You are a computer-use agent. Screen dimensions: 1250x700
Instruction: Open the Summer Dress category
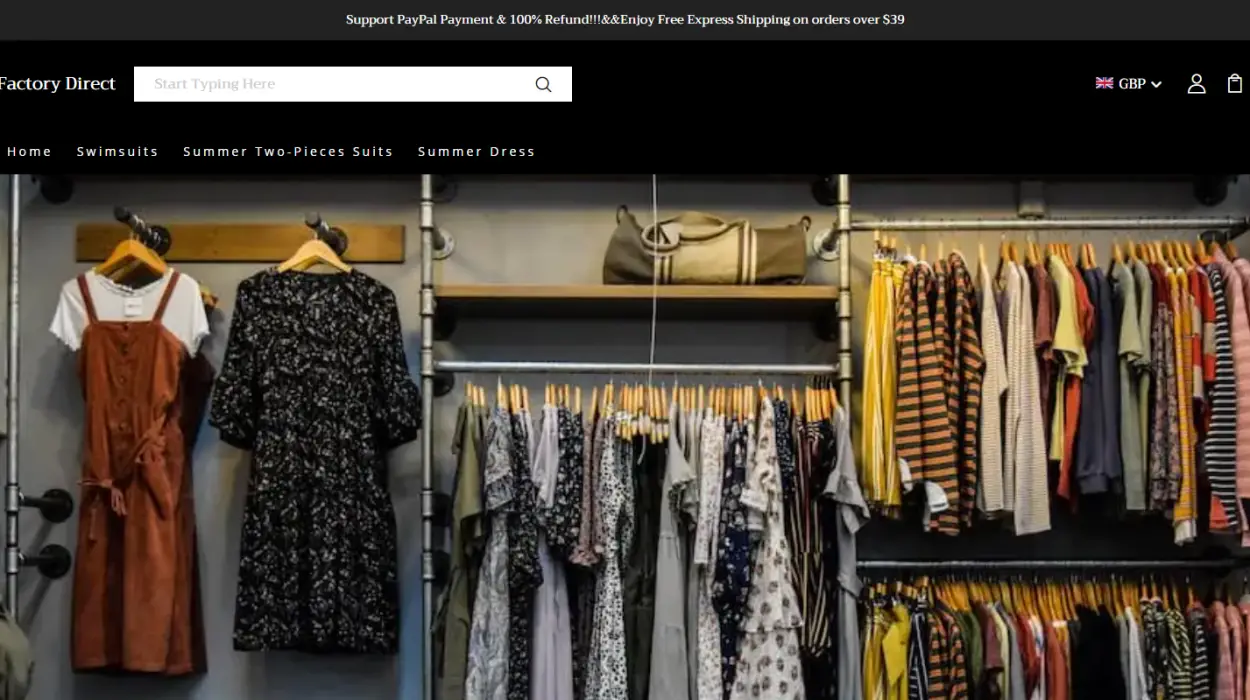[476, 151]
